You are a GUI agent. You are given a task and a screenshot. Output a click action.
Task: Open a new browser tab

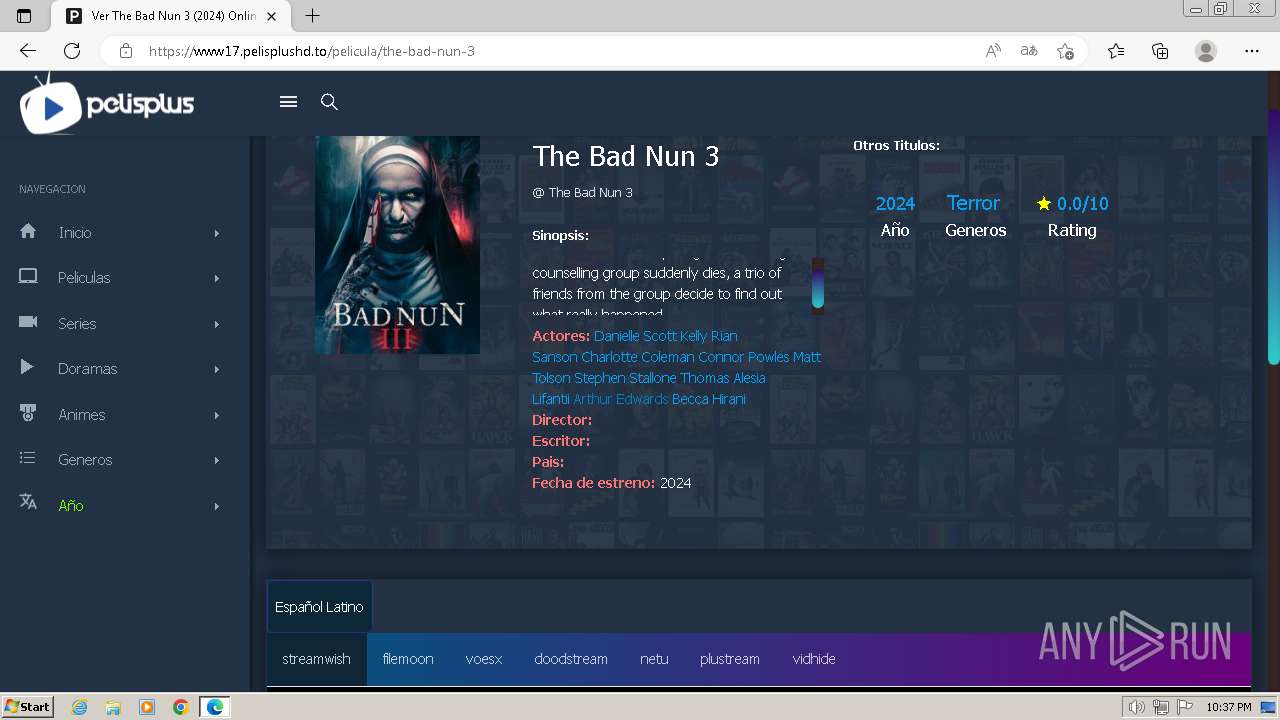click(x=313, y=16)
